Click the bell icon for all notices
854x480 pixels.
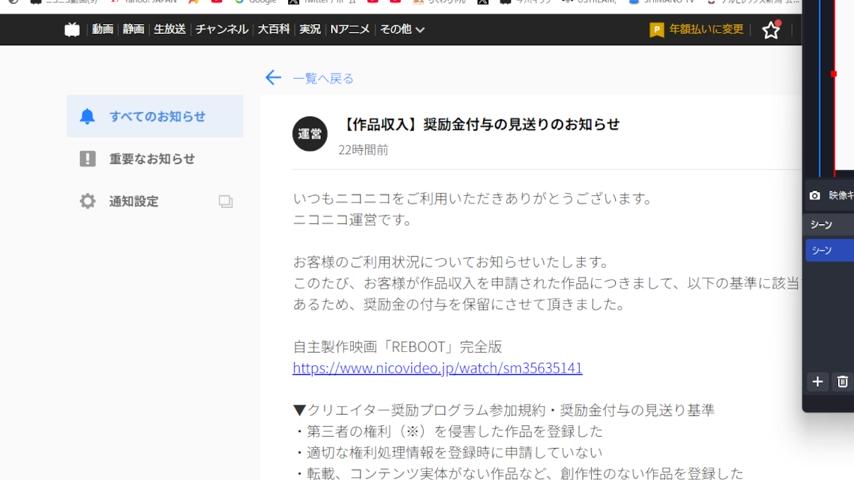coord(87,116)
